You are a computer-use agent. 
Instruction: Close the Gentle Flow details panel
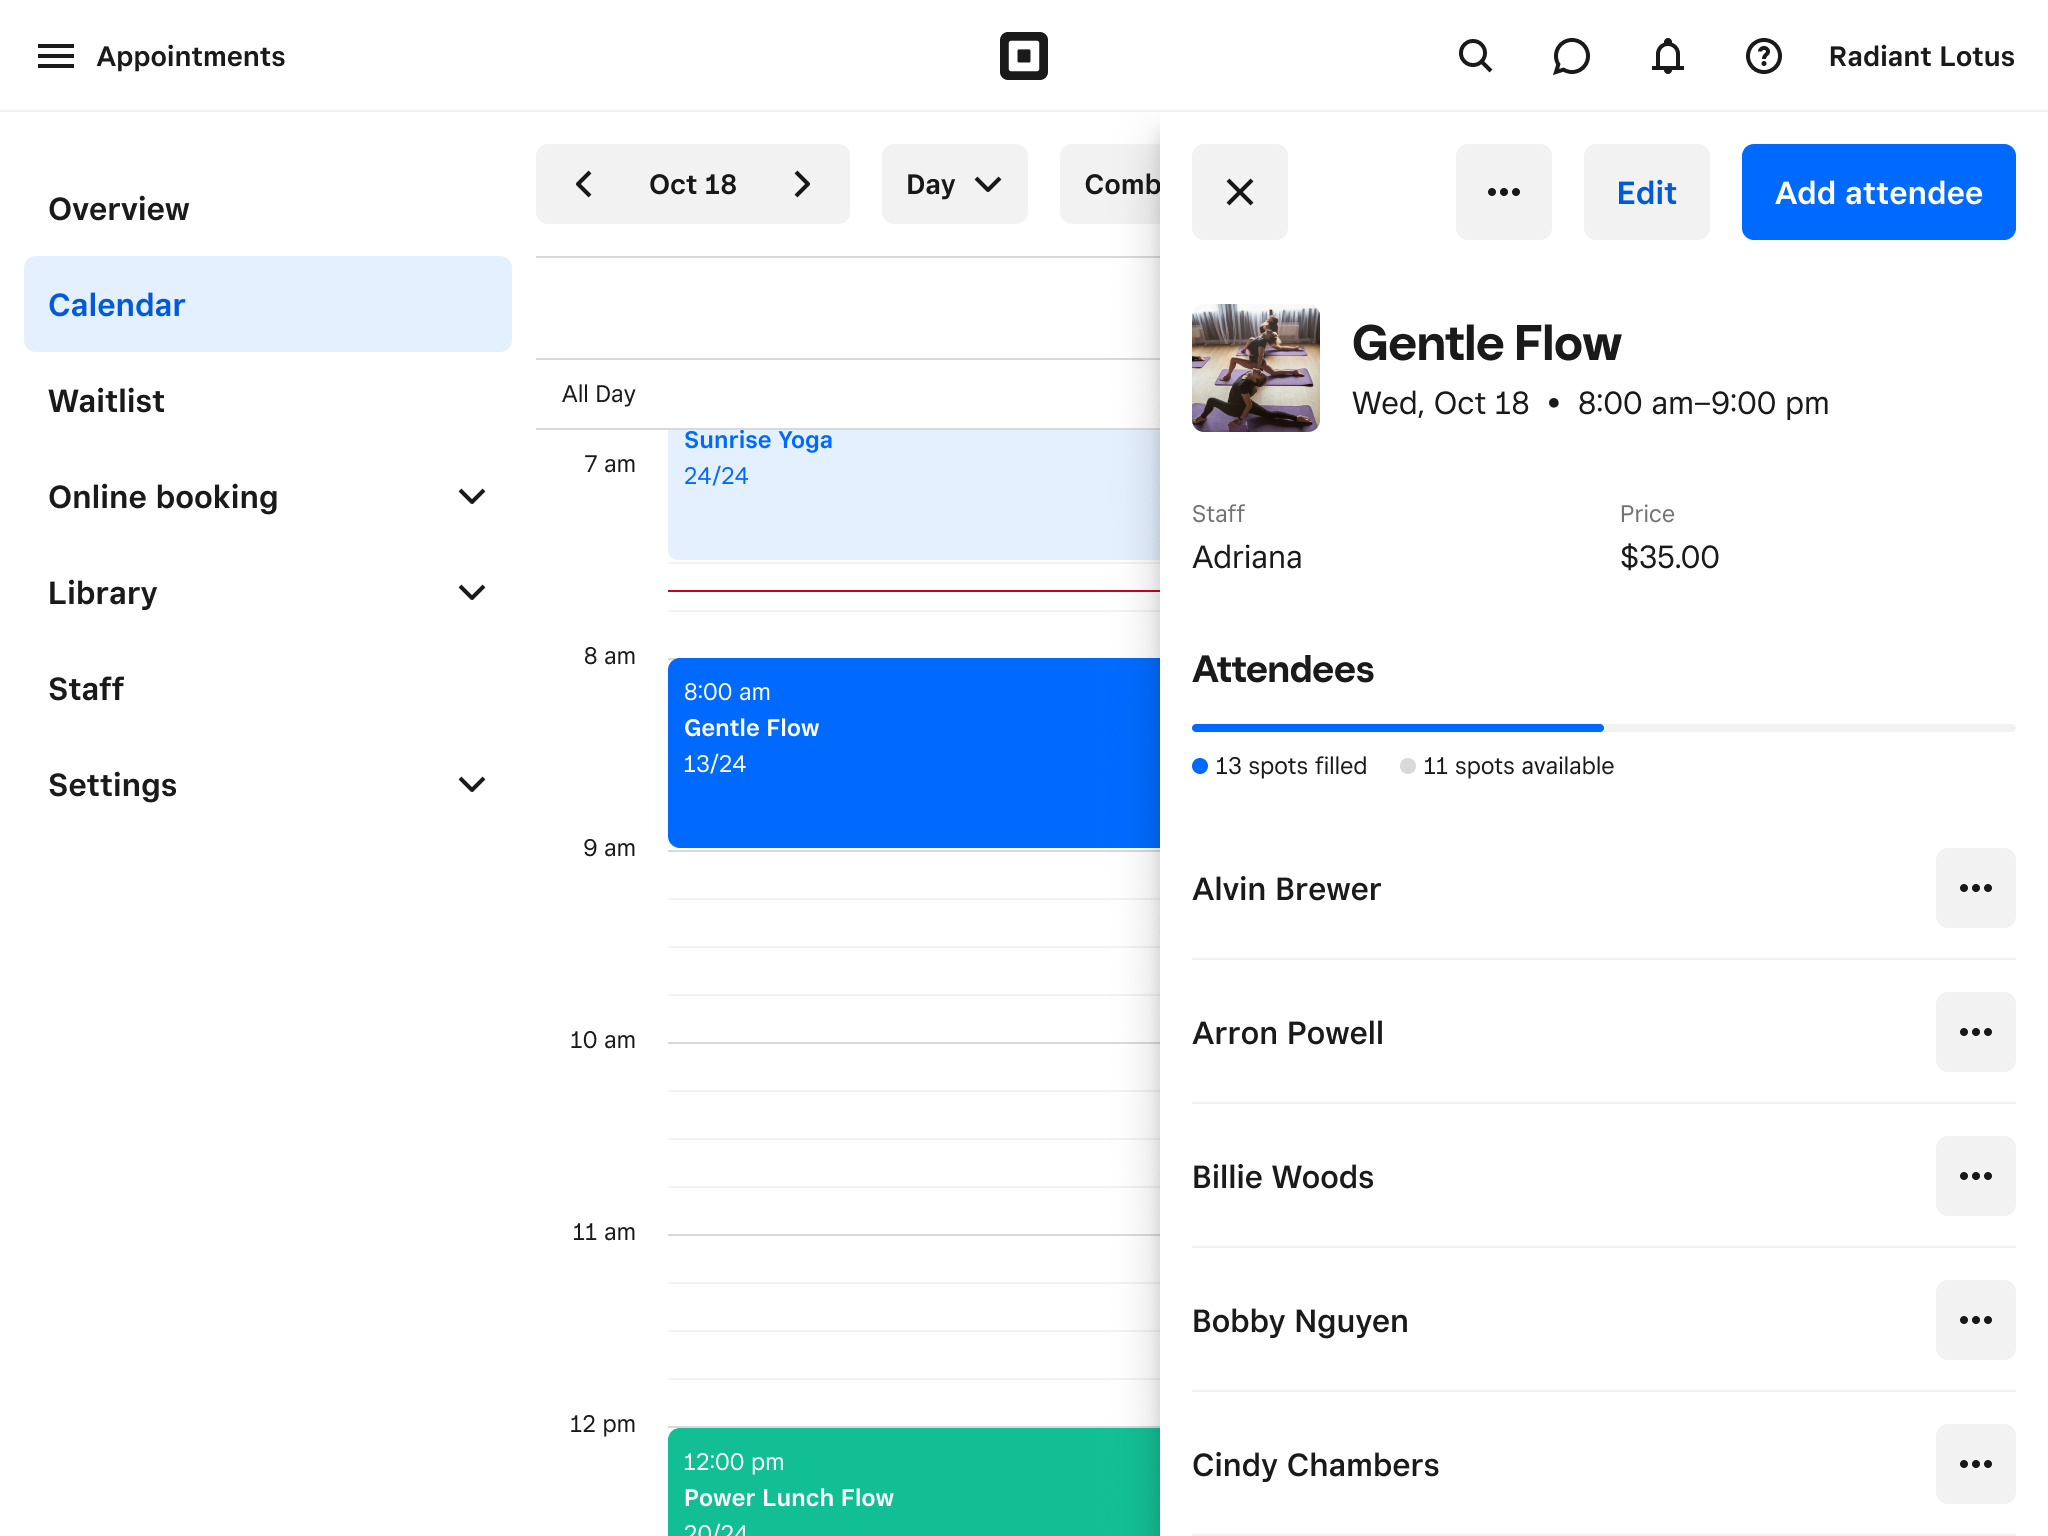point(1239,192)
